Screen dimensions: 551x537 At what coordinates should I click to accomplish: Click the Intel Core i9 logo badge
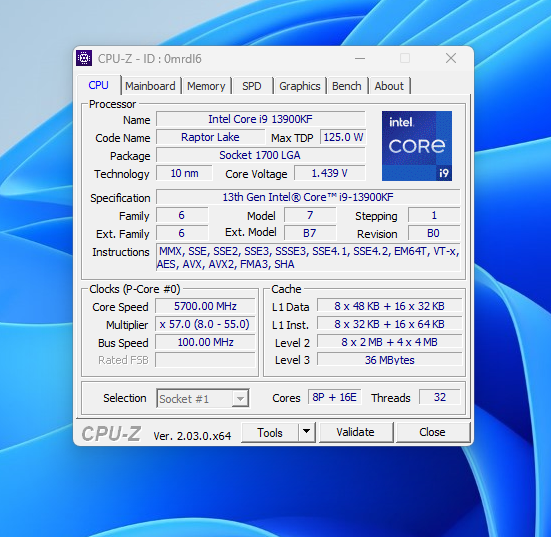tap(417, 146)
